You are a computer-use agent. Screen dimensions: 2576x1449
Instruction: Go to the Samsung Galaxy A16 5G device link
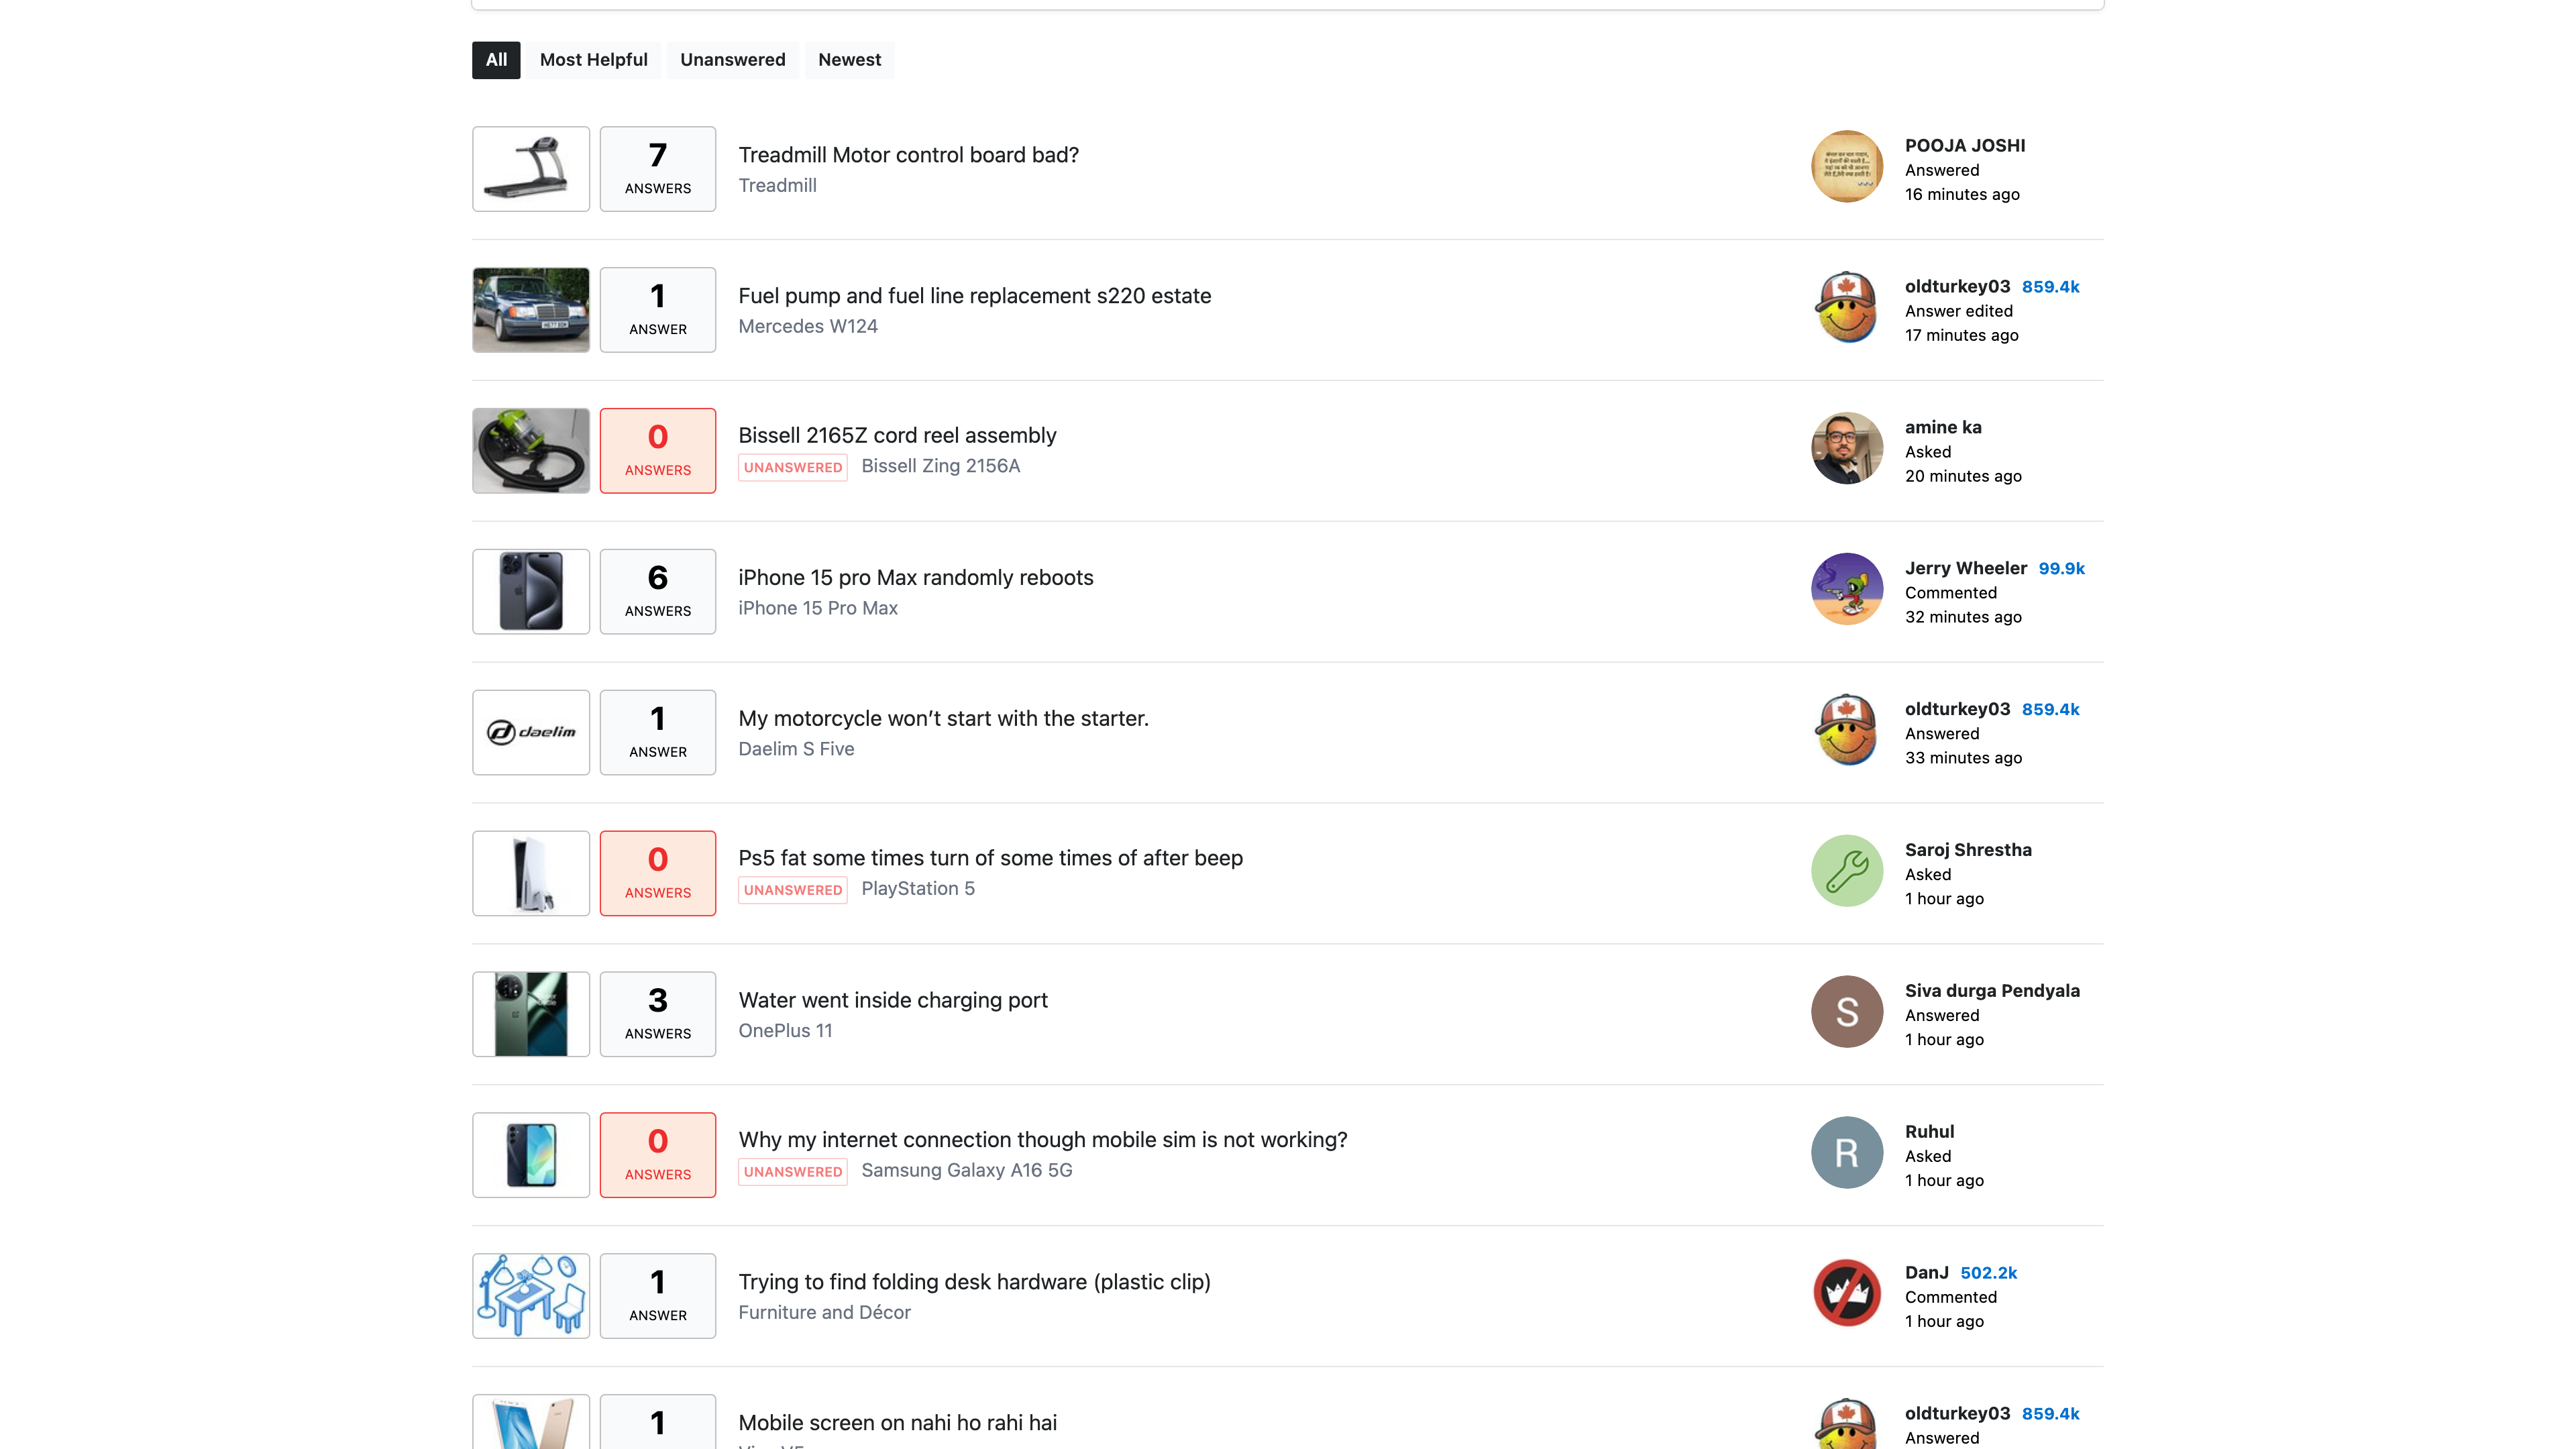point(966,1171)
